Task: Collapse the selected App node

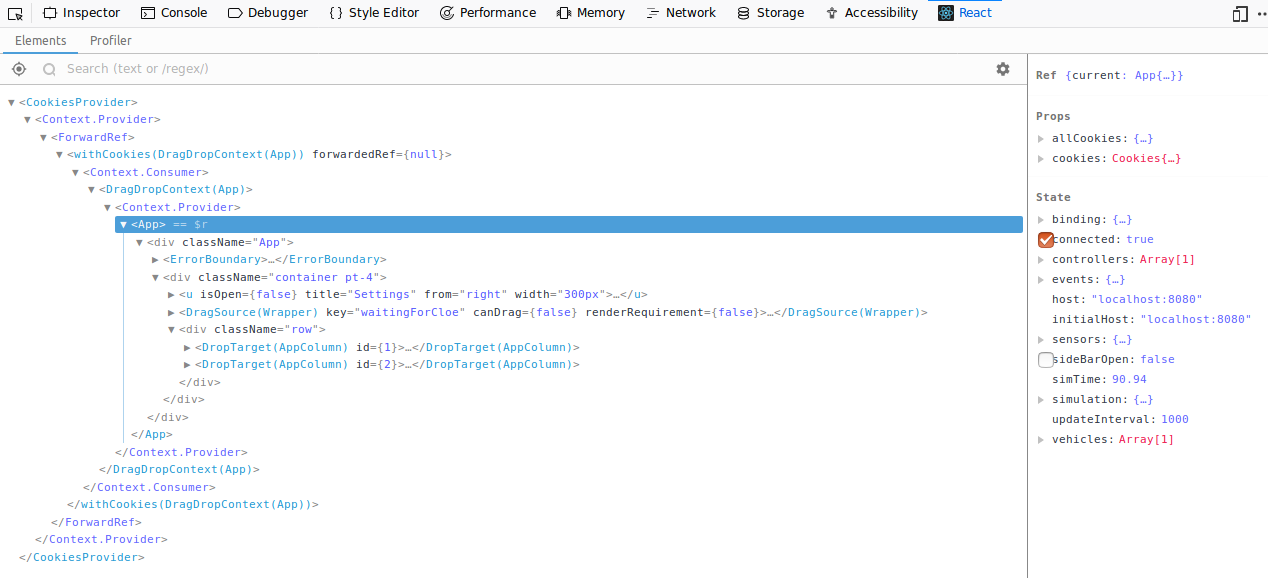Action: (123, 225)
